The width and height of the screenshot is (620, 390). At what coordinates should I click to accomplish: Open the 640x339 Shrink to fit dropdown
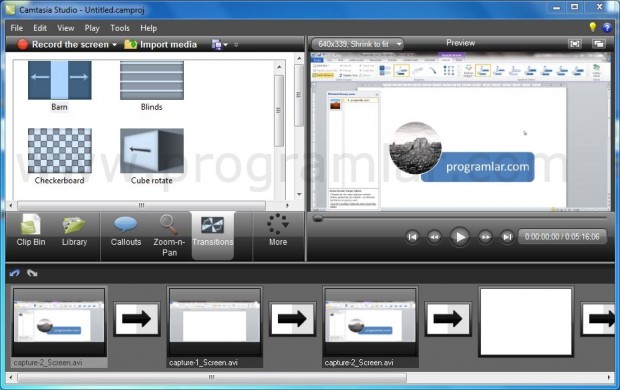pos(357,44)
